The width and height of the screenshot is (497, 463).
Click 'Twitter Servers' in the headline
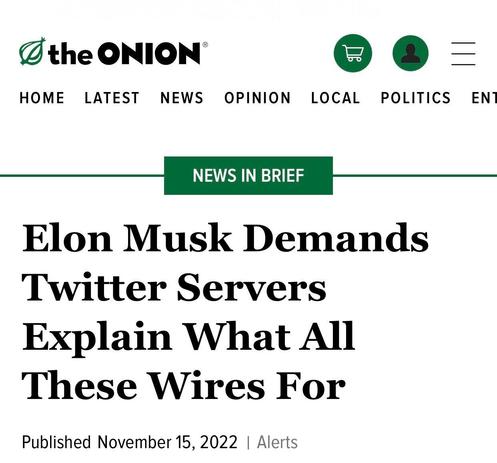pyautogui.click(x=174, y=287)
